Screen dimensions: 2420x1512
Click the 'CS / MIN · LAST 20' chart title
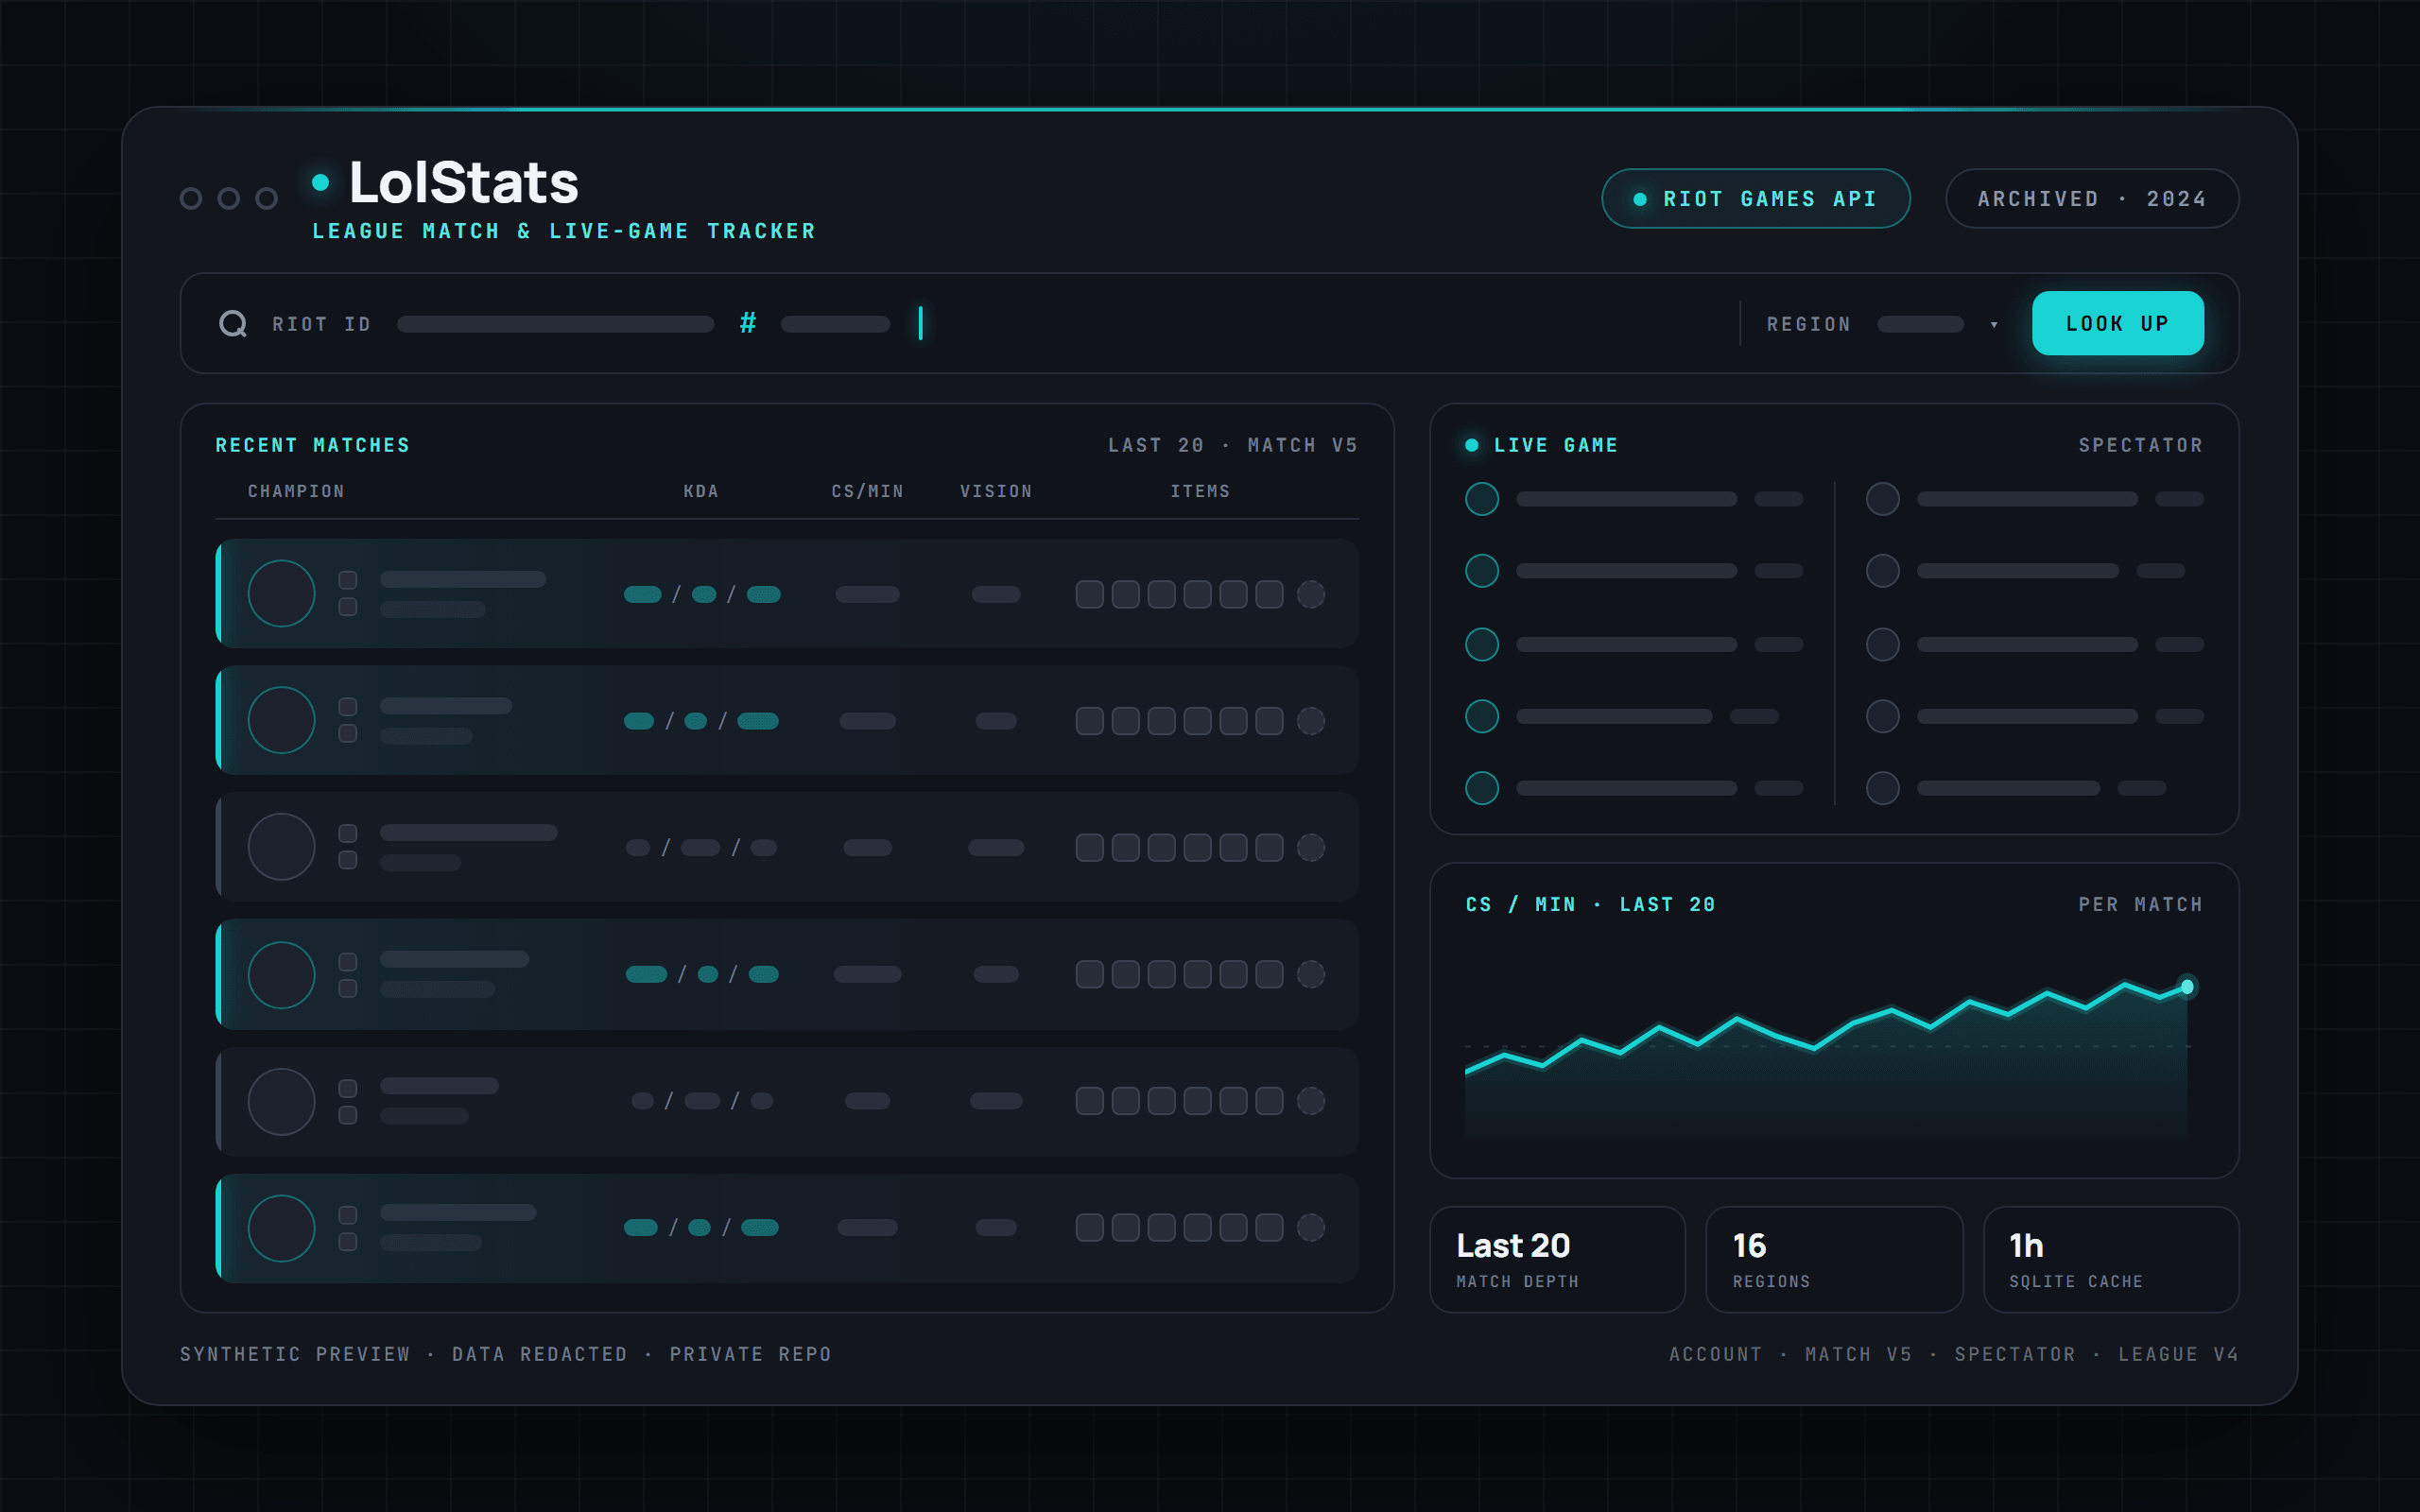tap(1590, 904)
